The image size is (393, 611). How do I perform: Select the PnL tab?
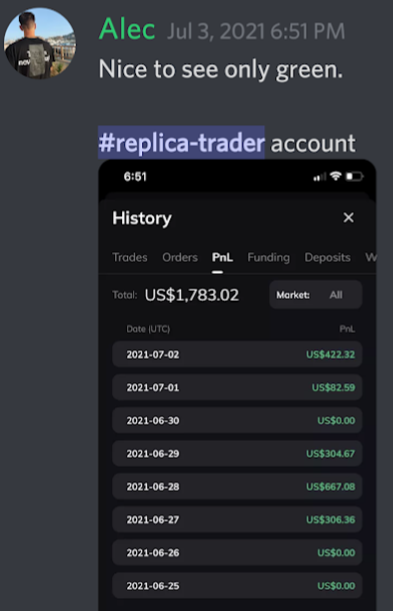[222, 257]
